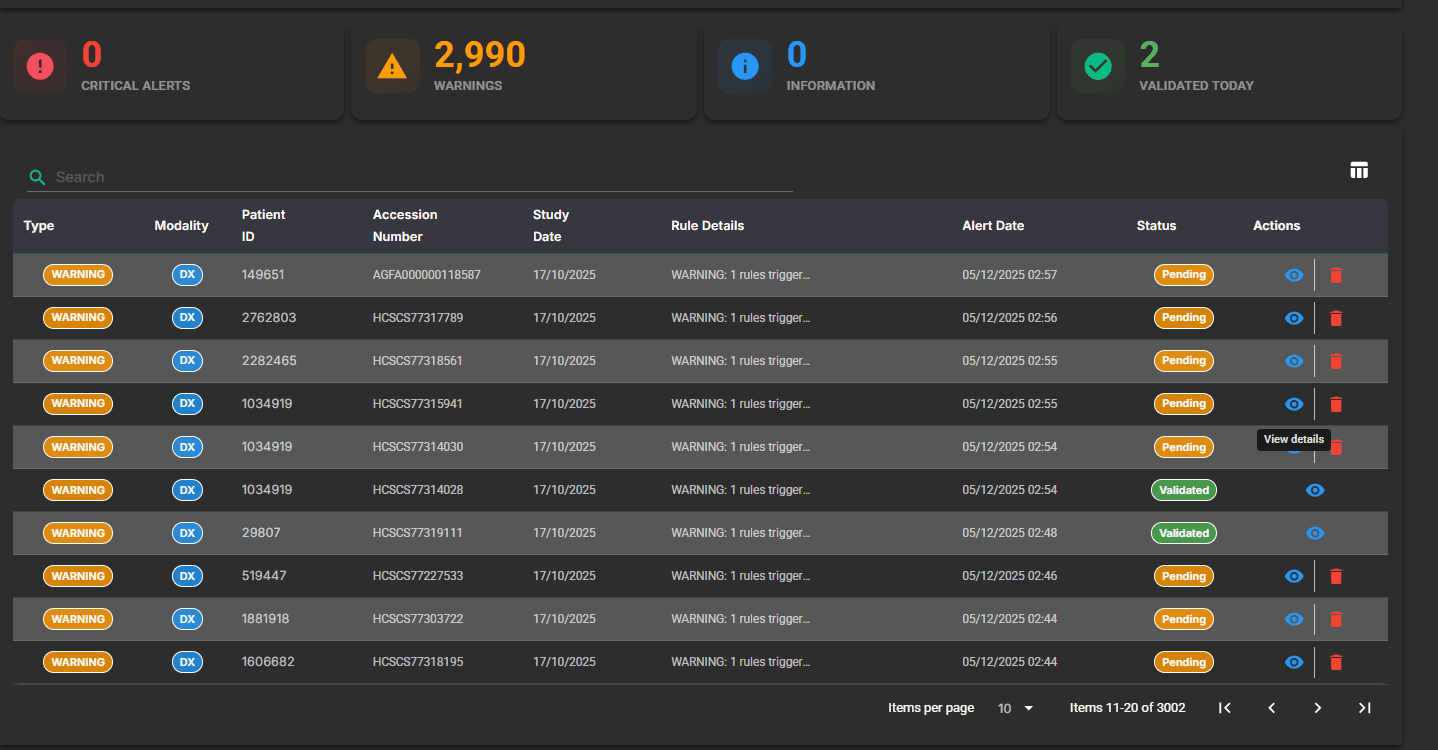View details for accession AGFA000000118587

pos(1294,275)
